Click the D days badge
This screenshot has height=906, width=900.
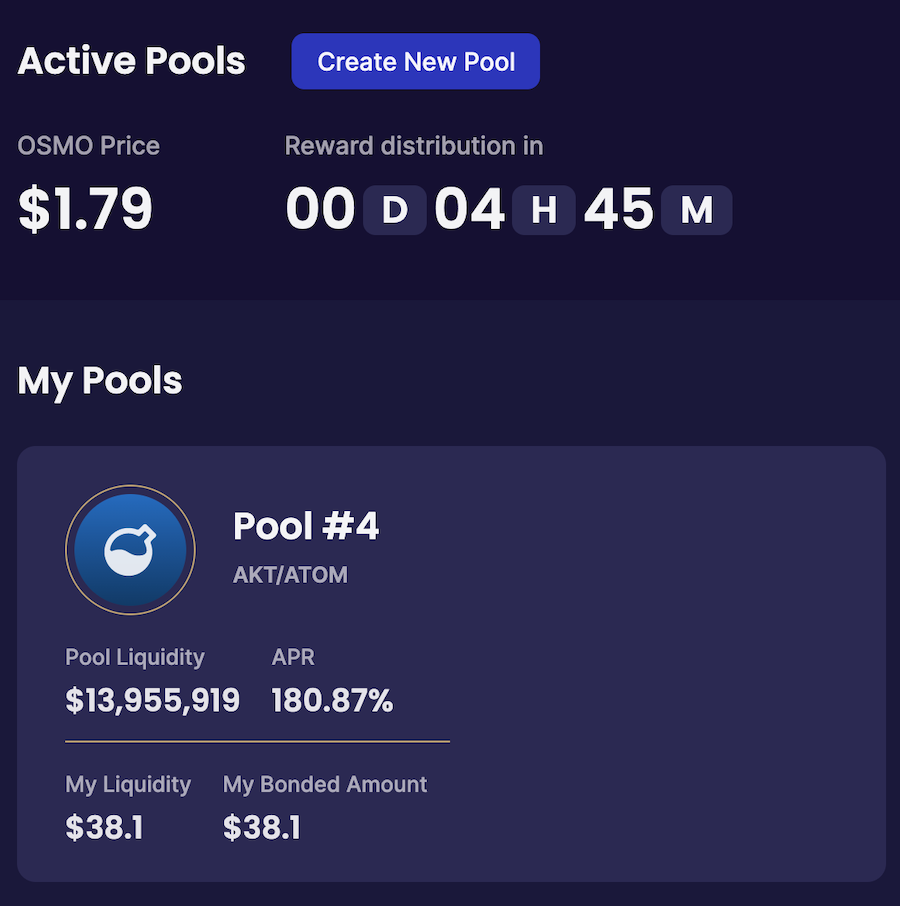coord(395,210)
